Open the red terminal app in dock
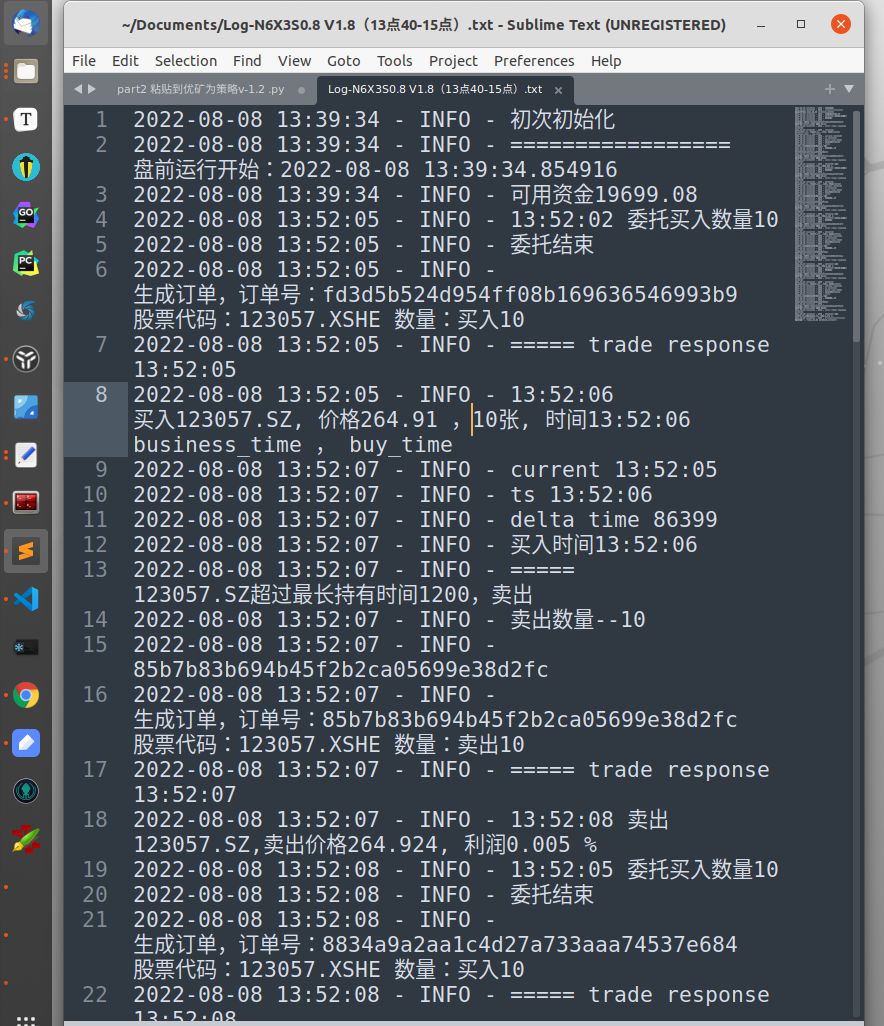884x1026 pixels. [26, 503]
